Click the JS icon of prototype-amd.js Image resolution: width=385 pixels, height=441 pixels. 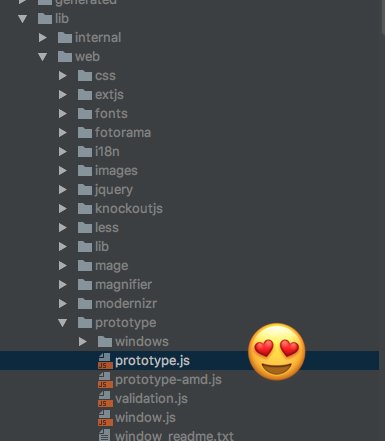[x=105, y=380]
